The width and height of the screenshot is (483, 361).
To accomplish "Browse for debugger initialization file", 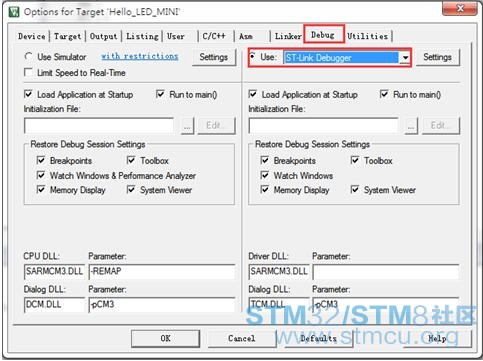I will coord(411,127).
